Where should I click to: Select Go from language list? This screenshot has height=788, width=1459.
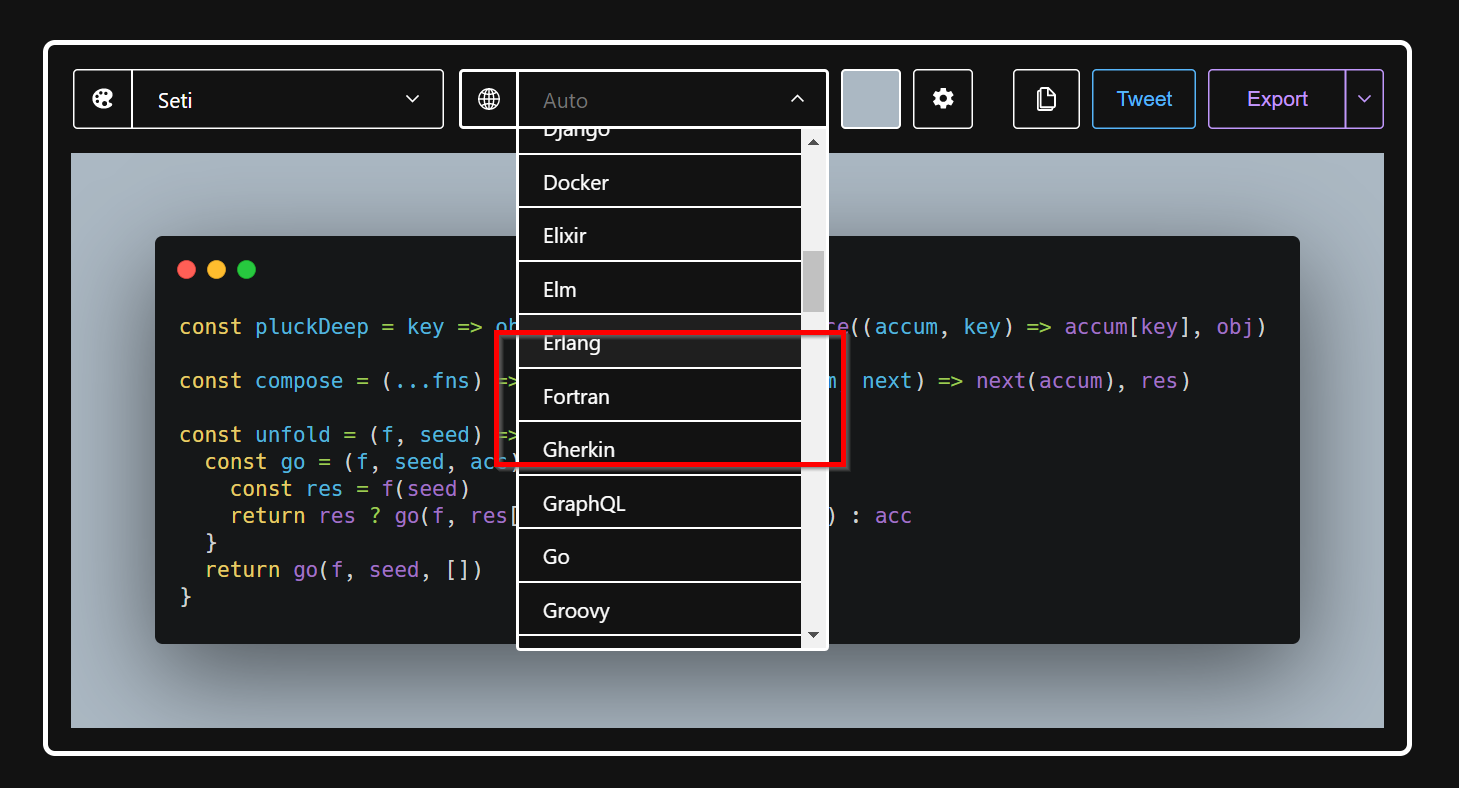[x=660, y=556]
